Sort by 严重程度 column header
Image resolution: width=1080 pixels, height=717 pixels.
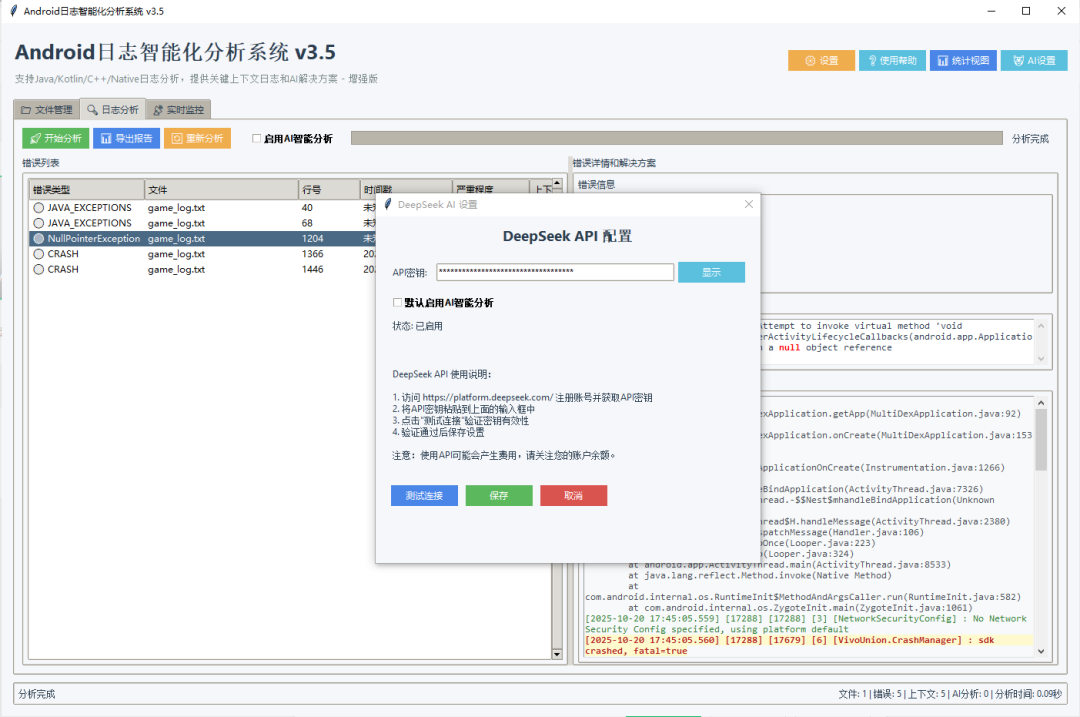(x=490, y=189)
